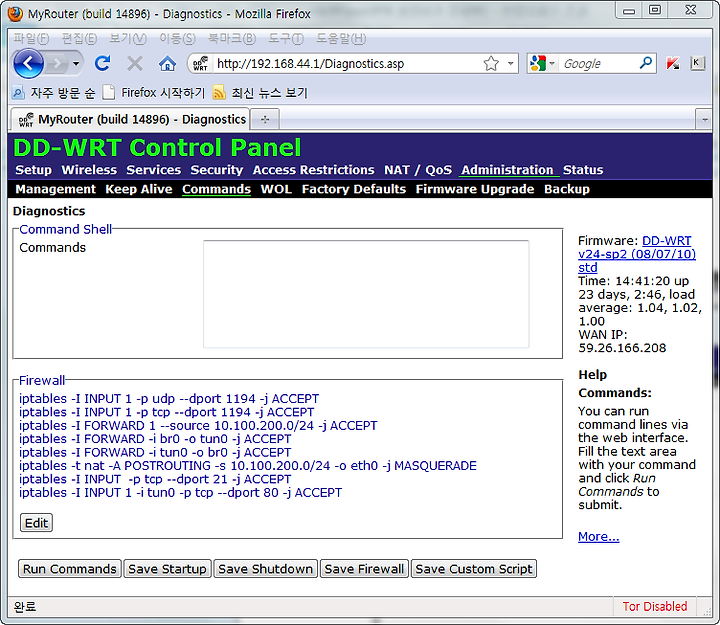Open the 북마크(B) menu
The image size is (720, 625).
point(231,39)
